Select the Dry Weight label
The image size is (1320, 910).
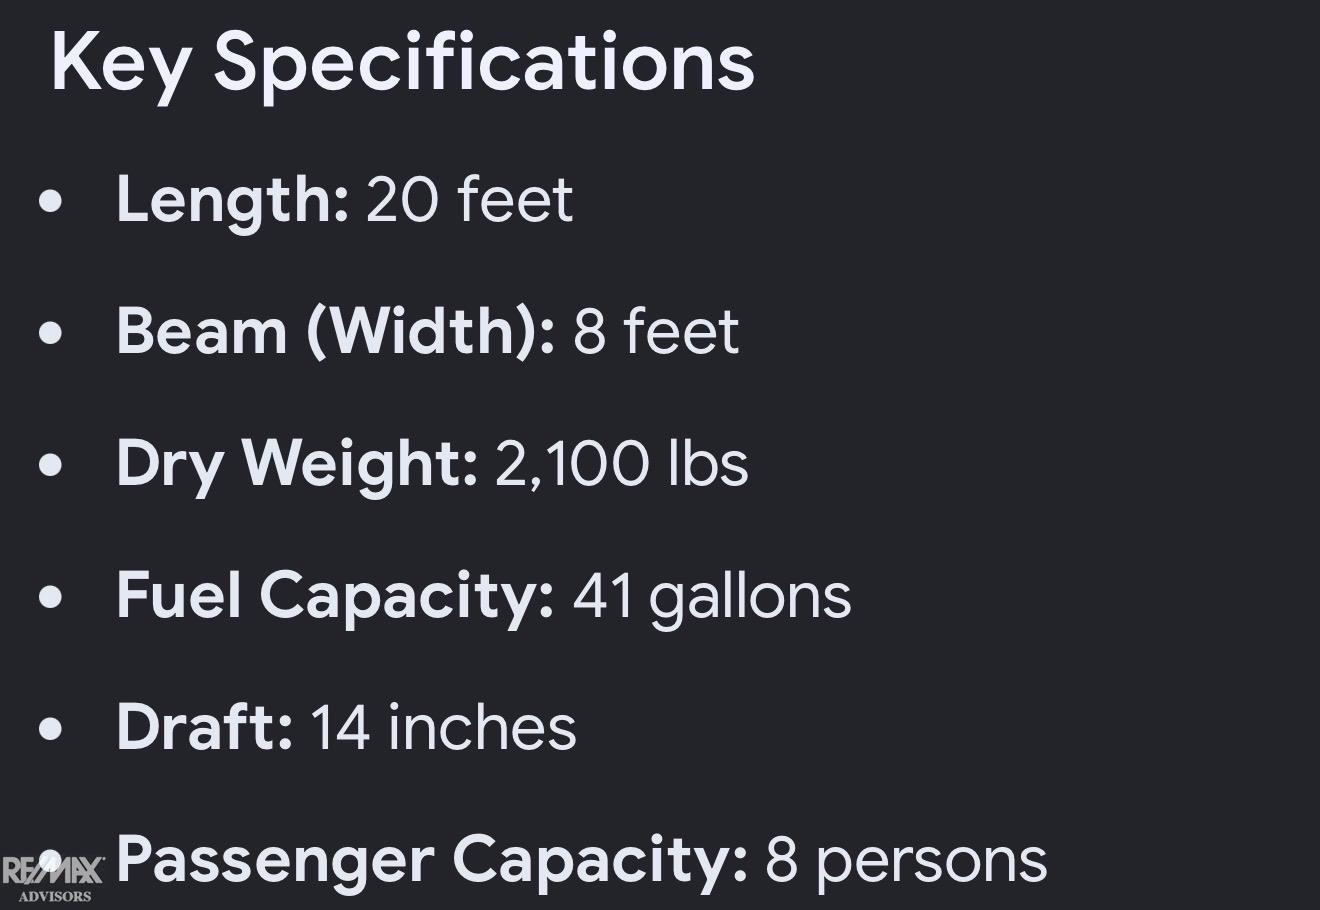click(x=297, y=465)
